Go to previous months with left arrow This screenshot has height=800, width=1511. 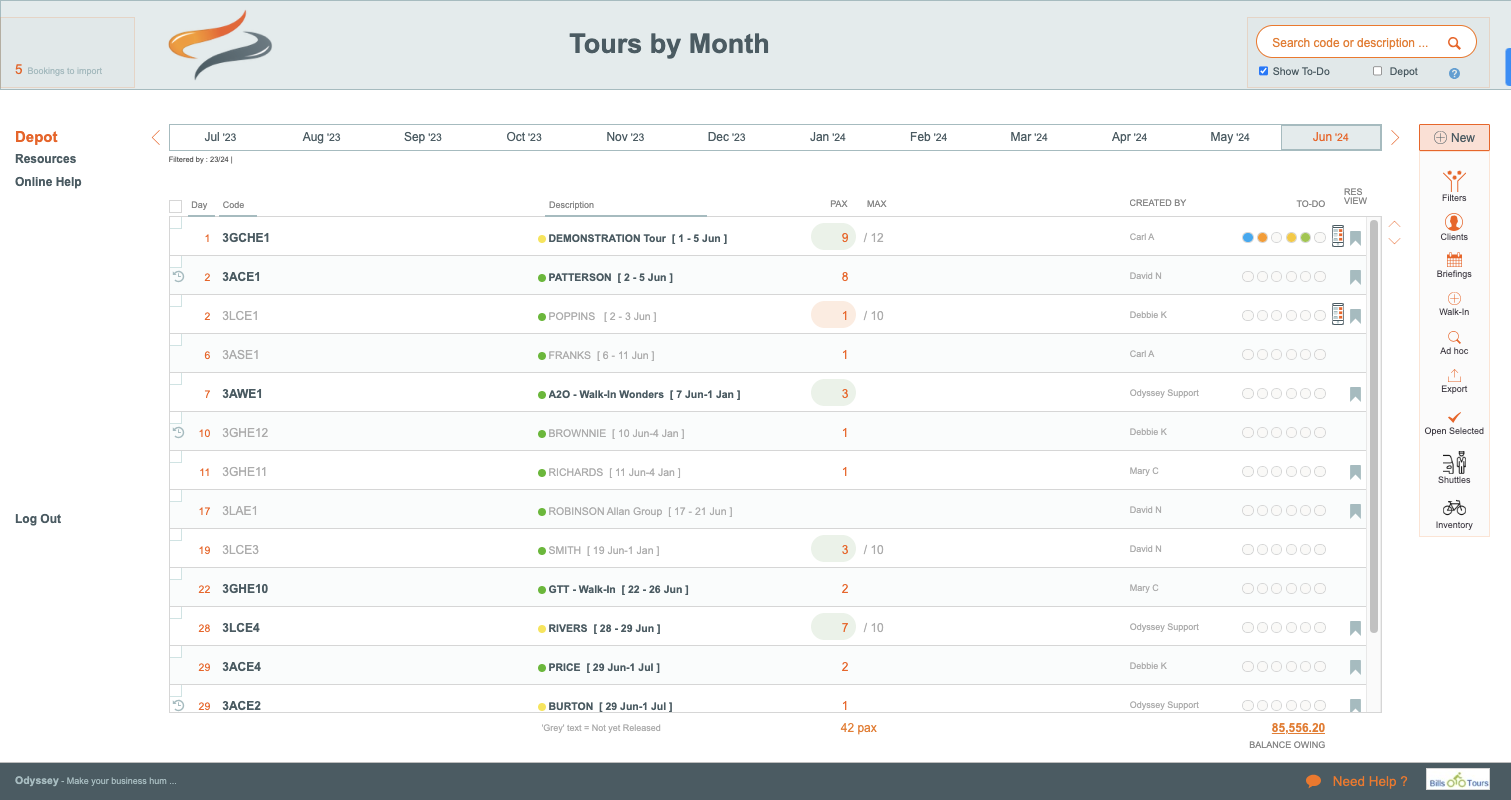(156, 138)
